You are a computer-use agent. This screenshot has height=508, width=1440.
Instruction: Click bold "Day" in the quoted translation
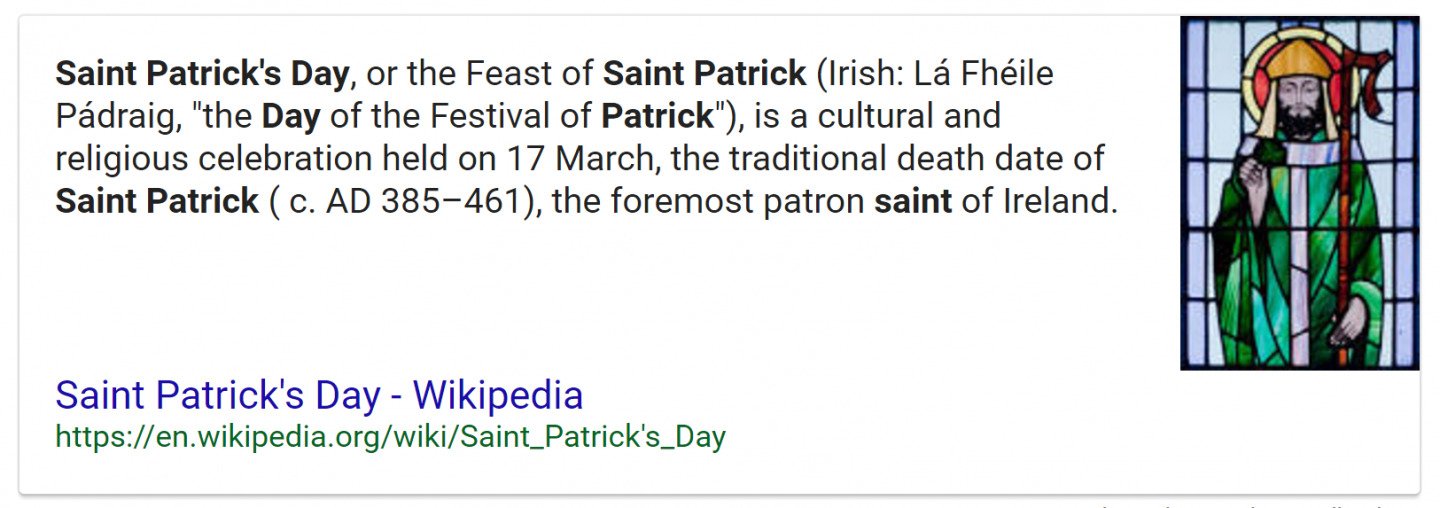(x=291, y=117)
